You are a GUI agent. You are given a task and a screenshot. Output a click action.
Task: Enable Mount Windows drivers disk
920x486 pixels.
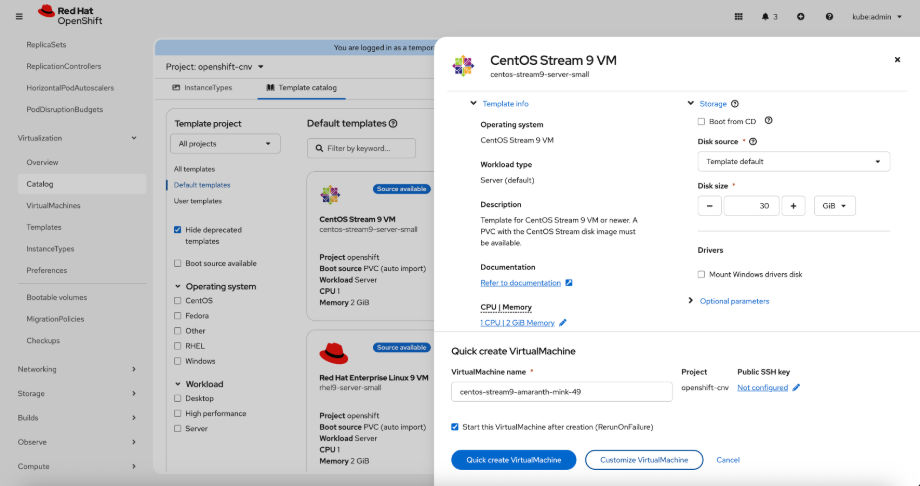(701, 274)
